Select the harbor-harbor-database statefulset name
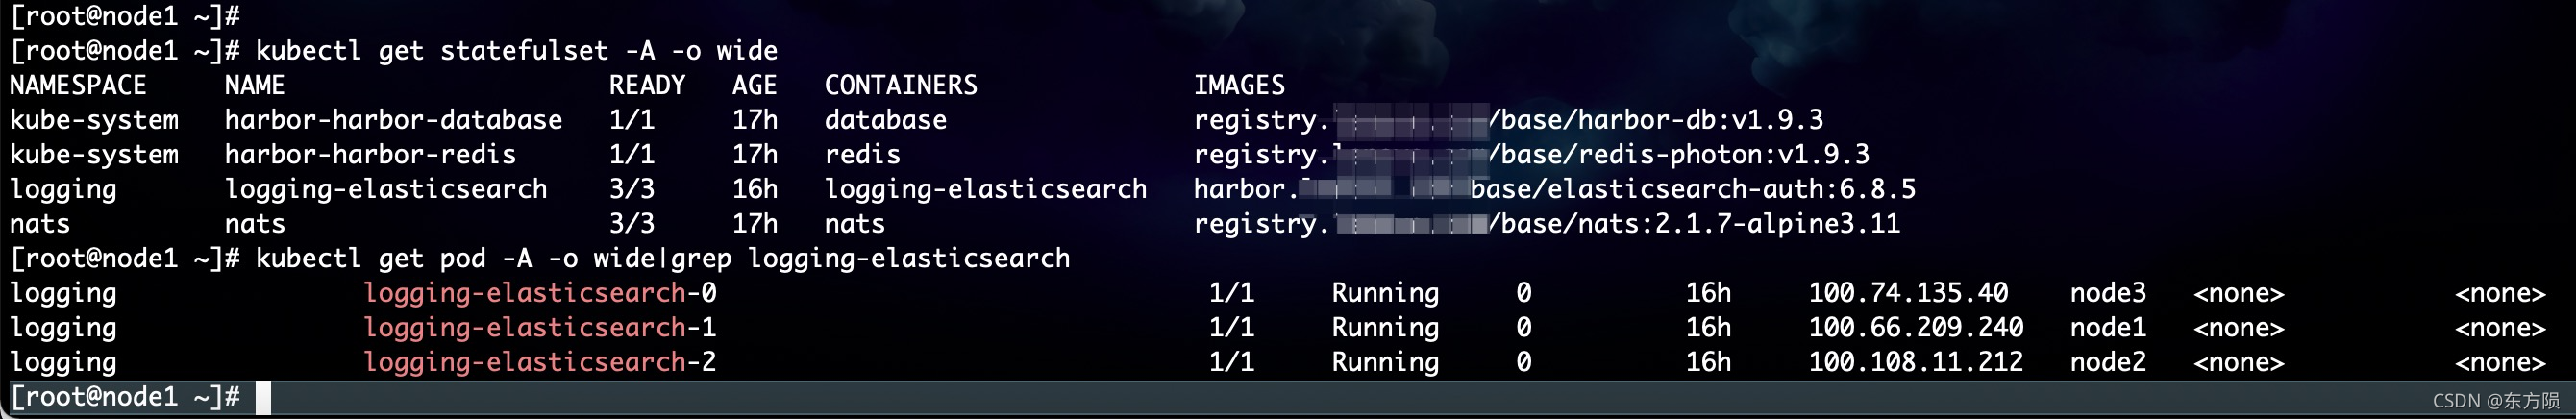 point(393,120)
